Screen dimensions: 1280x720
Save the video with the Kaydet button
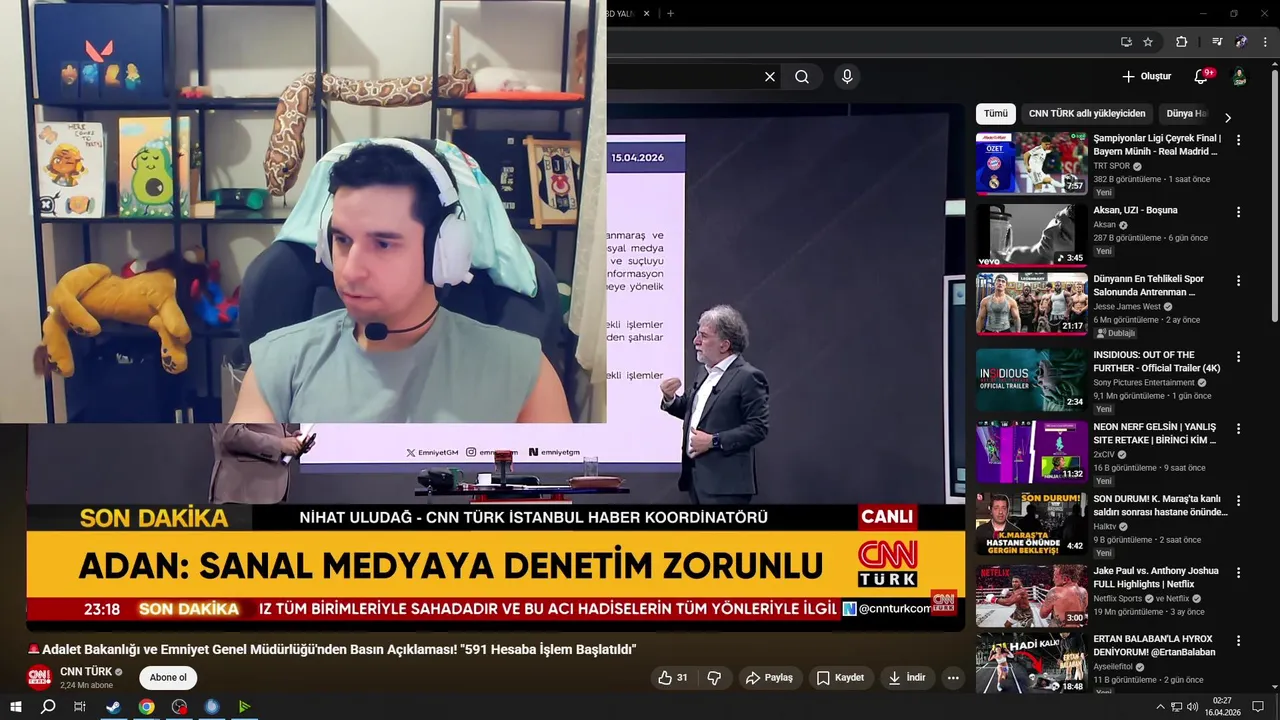point(840,678)
